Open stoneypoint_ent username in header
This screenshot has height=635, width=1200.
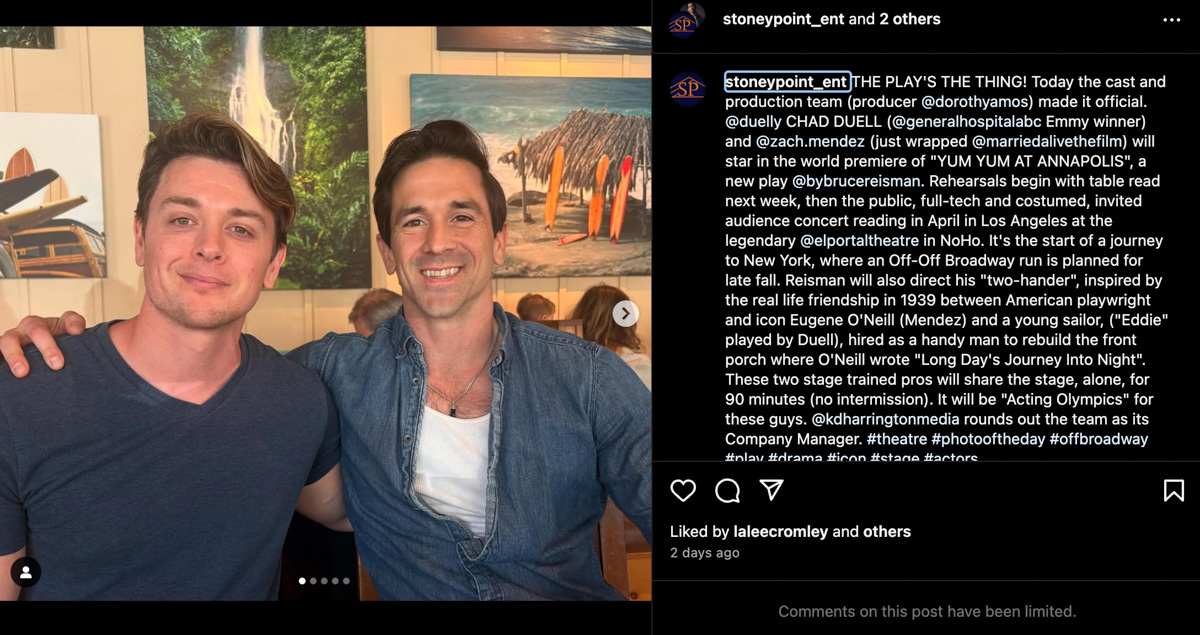pos(783,19)
